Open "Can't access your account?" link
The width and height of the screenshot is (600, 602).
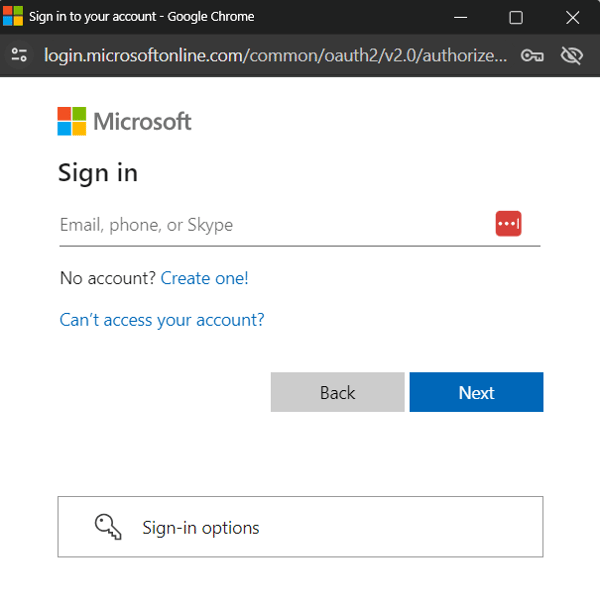coord(162,320)
